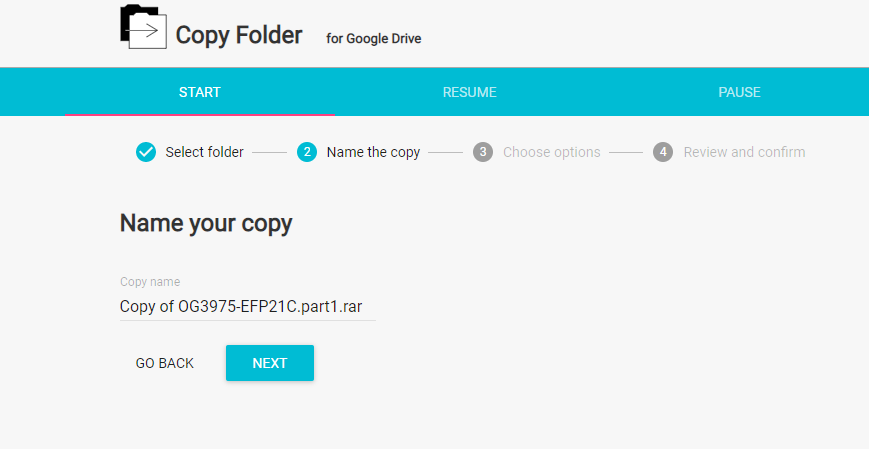
Task: Click the GO BACK button
Action: pyautogui.click(x=165, y=363)
